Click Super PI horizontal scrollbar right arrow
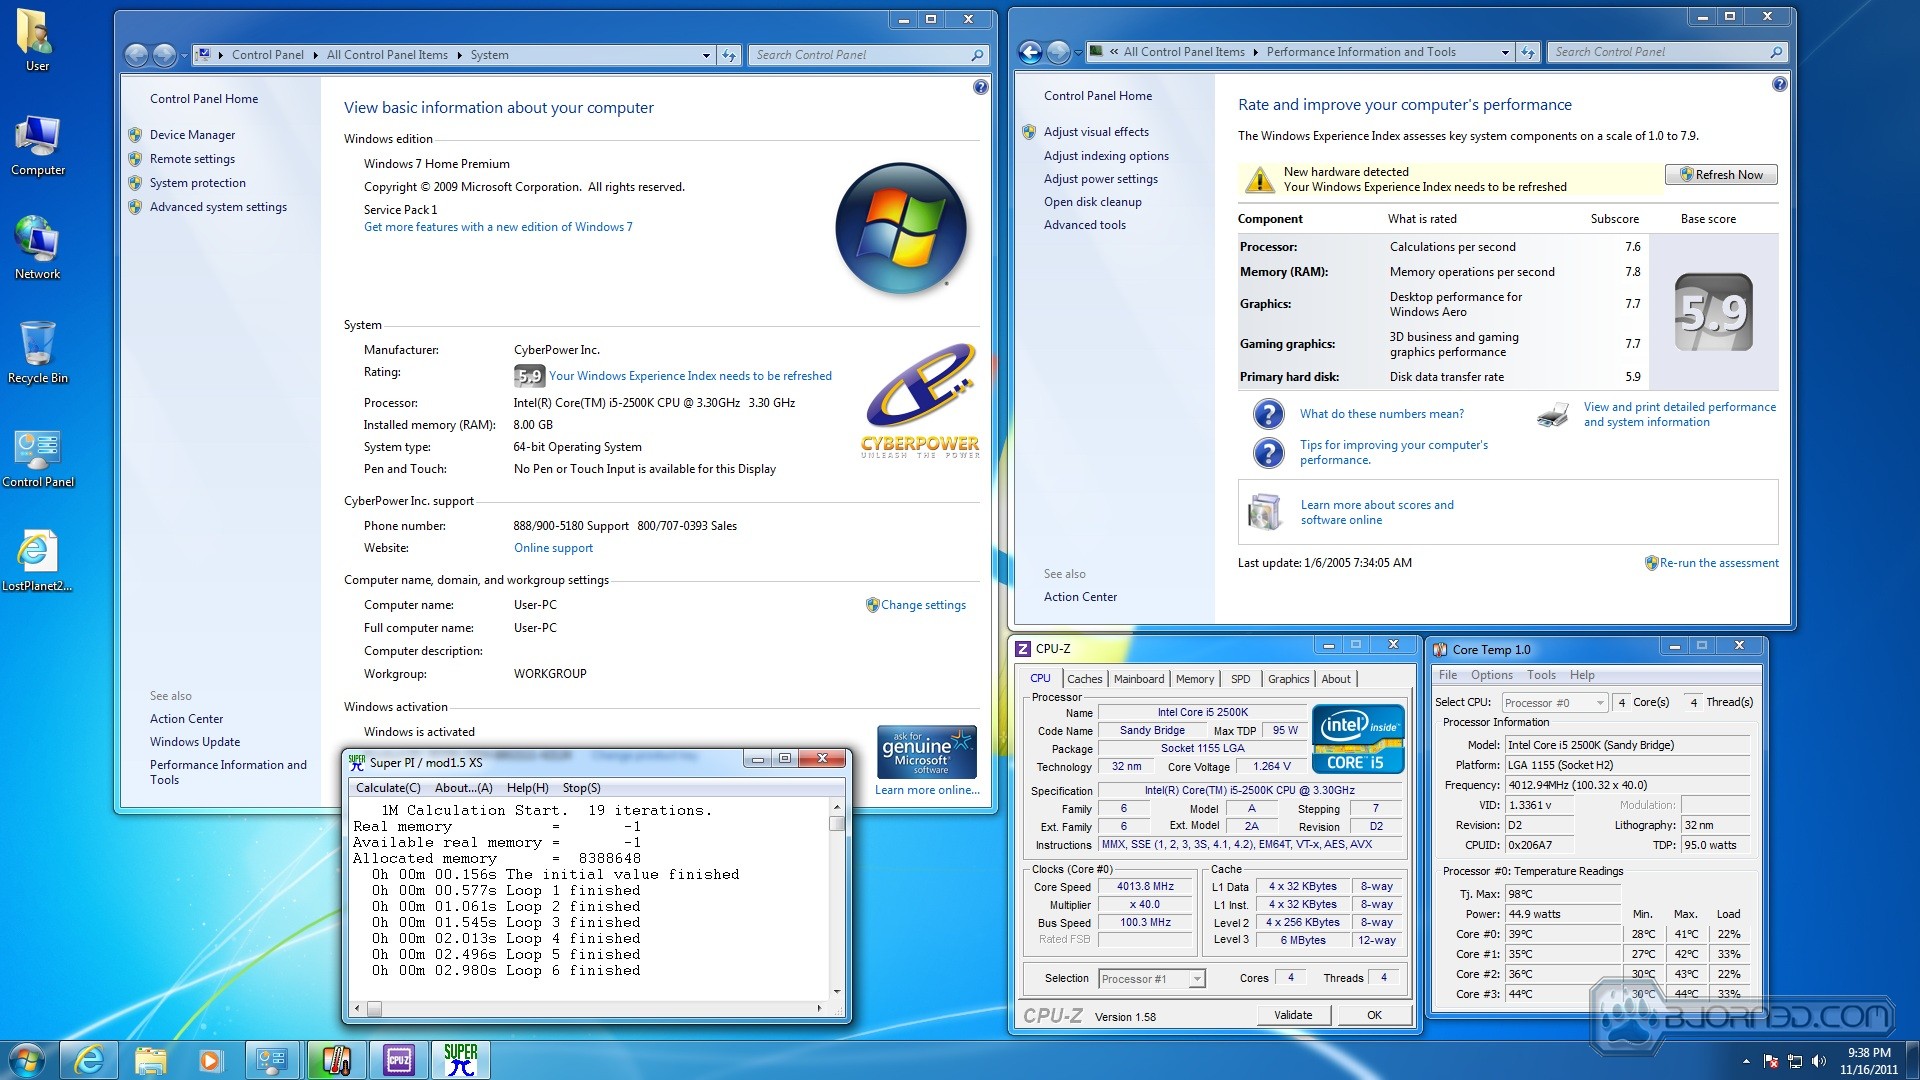This screenshot has width=1920, height=1080. coord(819,1009)
